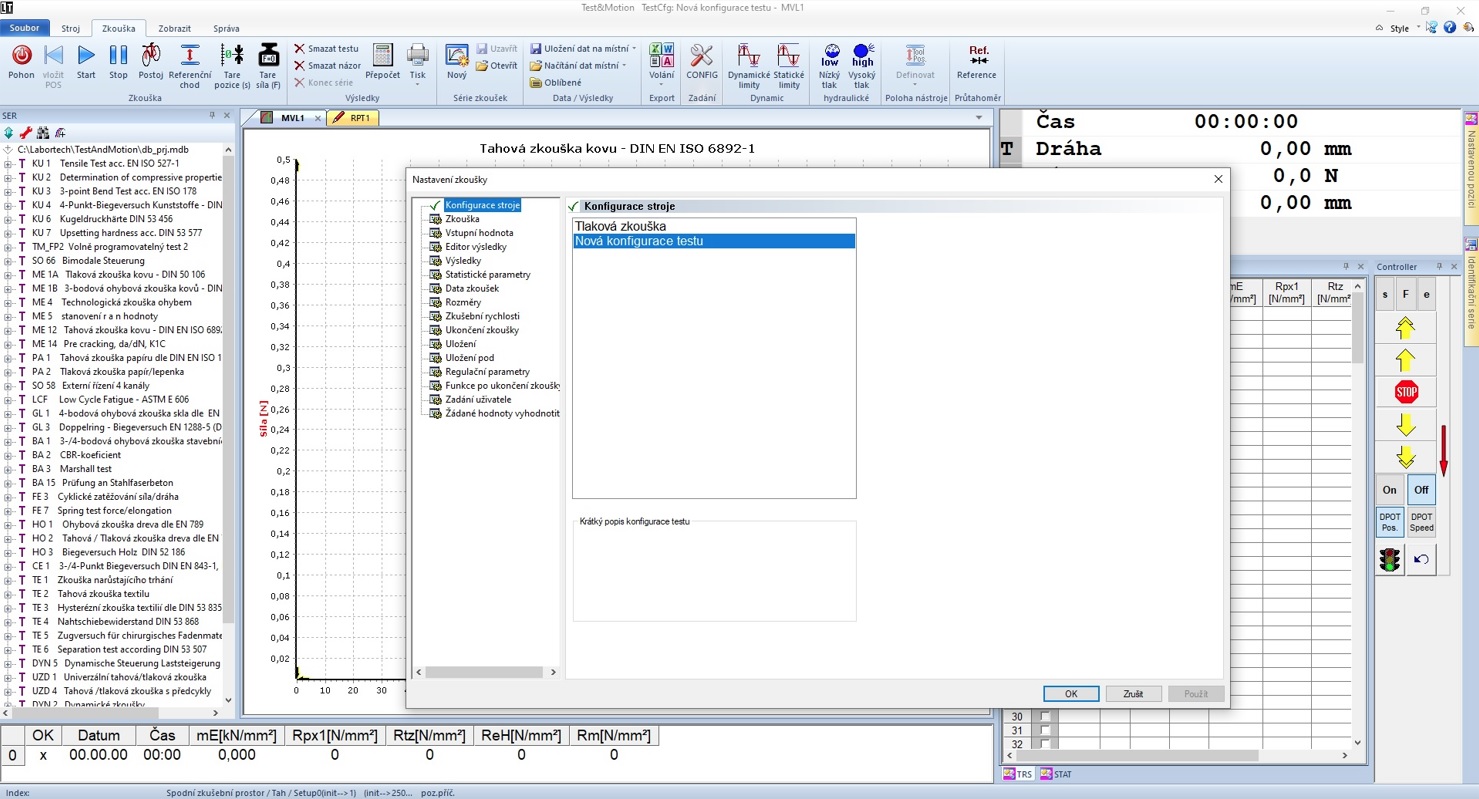Open Statické limity

tap(789, 56)
